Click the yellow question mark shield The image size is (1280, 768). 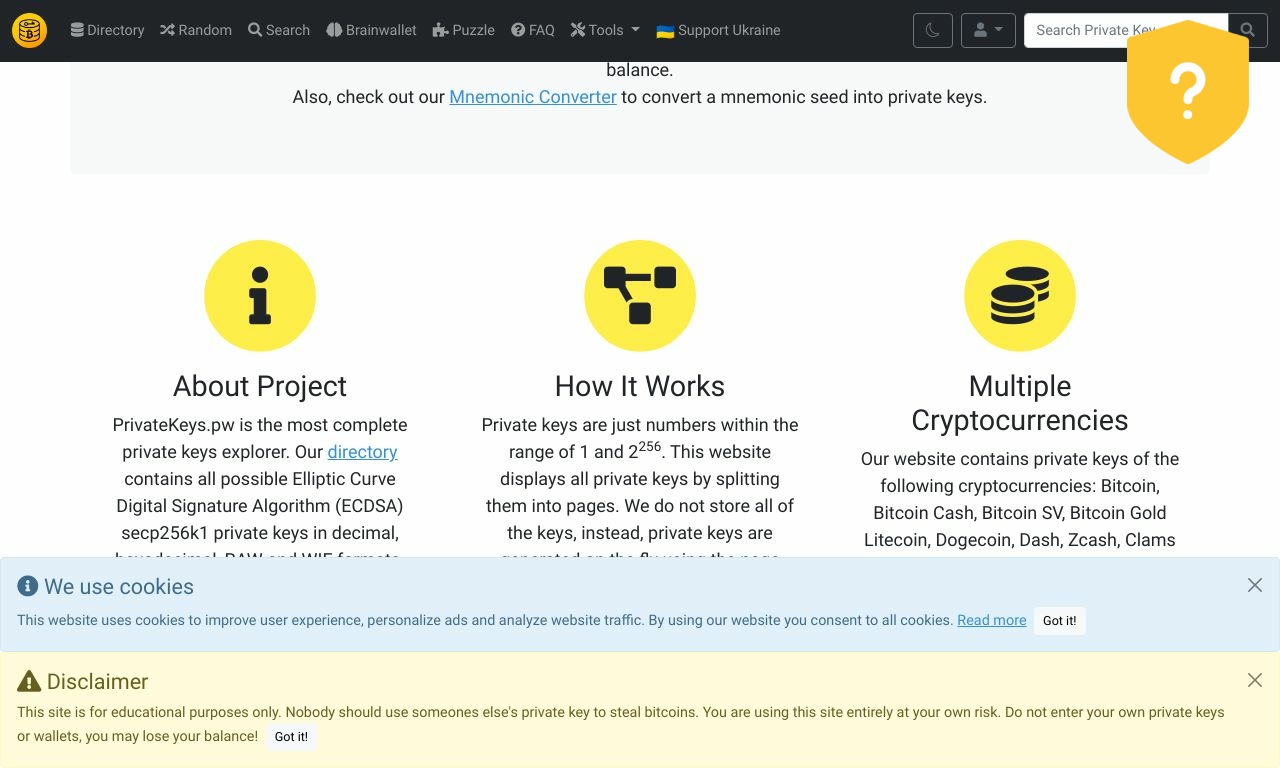coord(1188,91)
